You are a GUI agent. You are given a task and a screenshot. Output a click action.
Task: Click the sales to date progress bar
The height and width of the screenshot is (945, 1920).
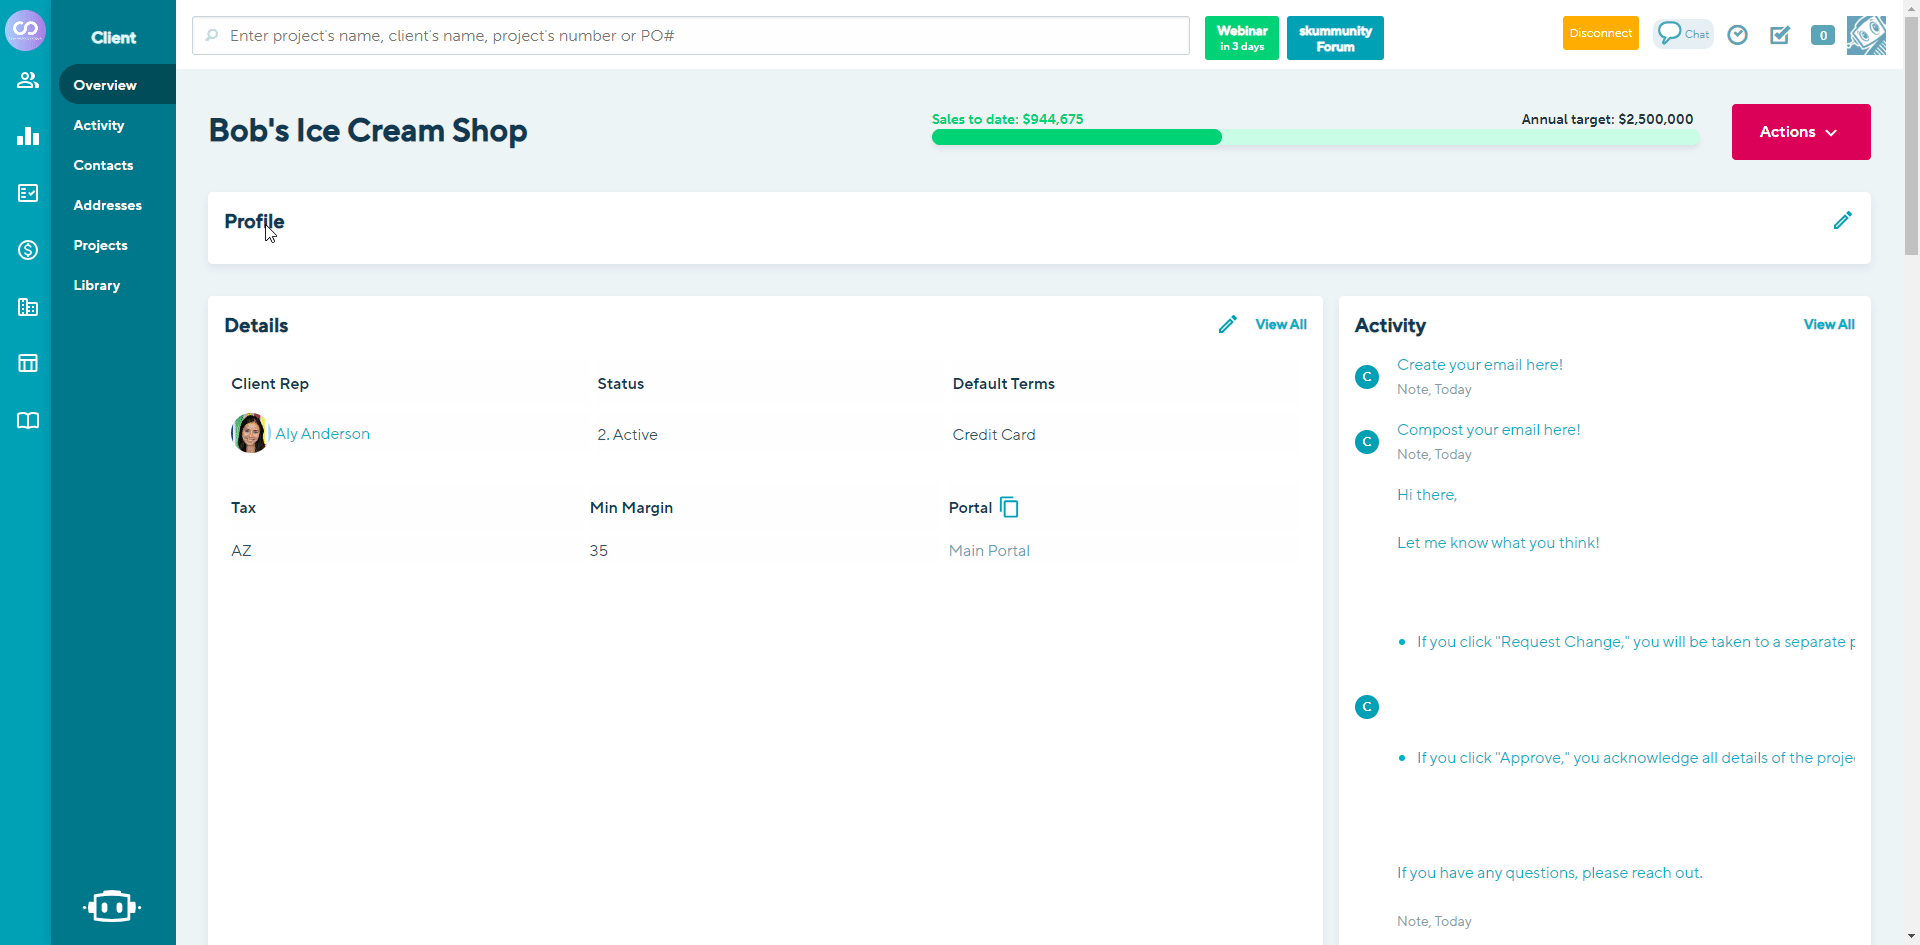(x=1076, y=137)
